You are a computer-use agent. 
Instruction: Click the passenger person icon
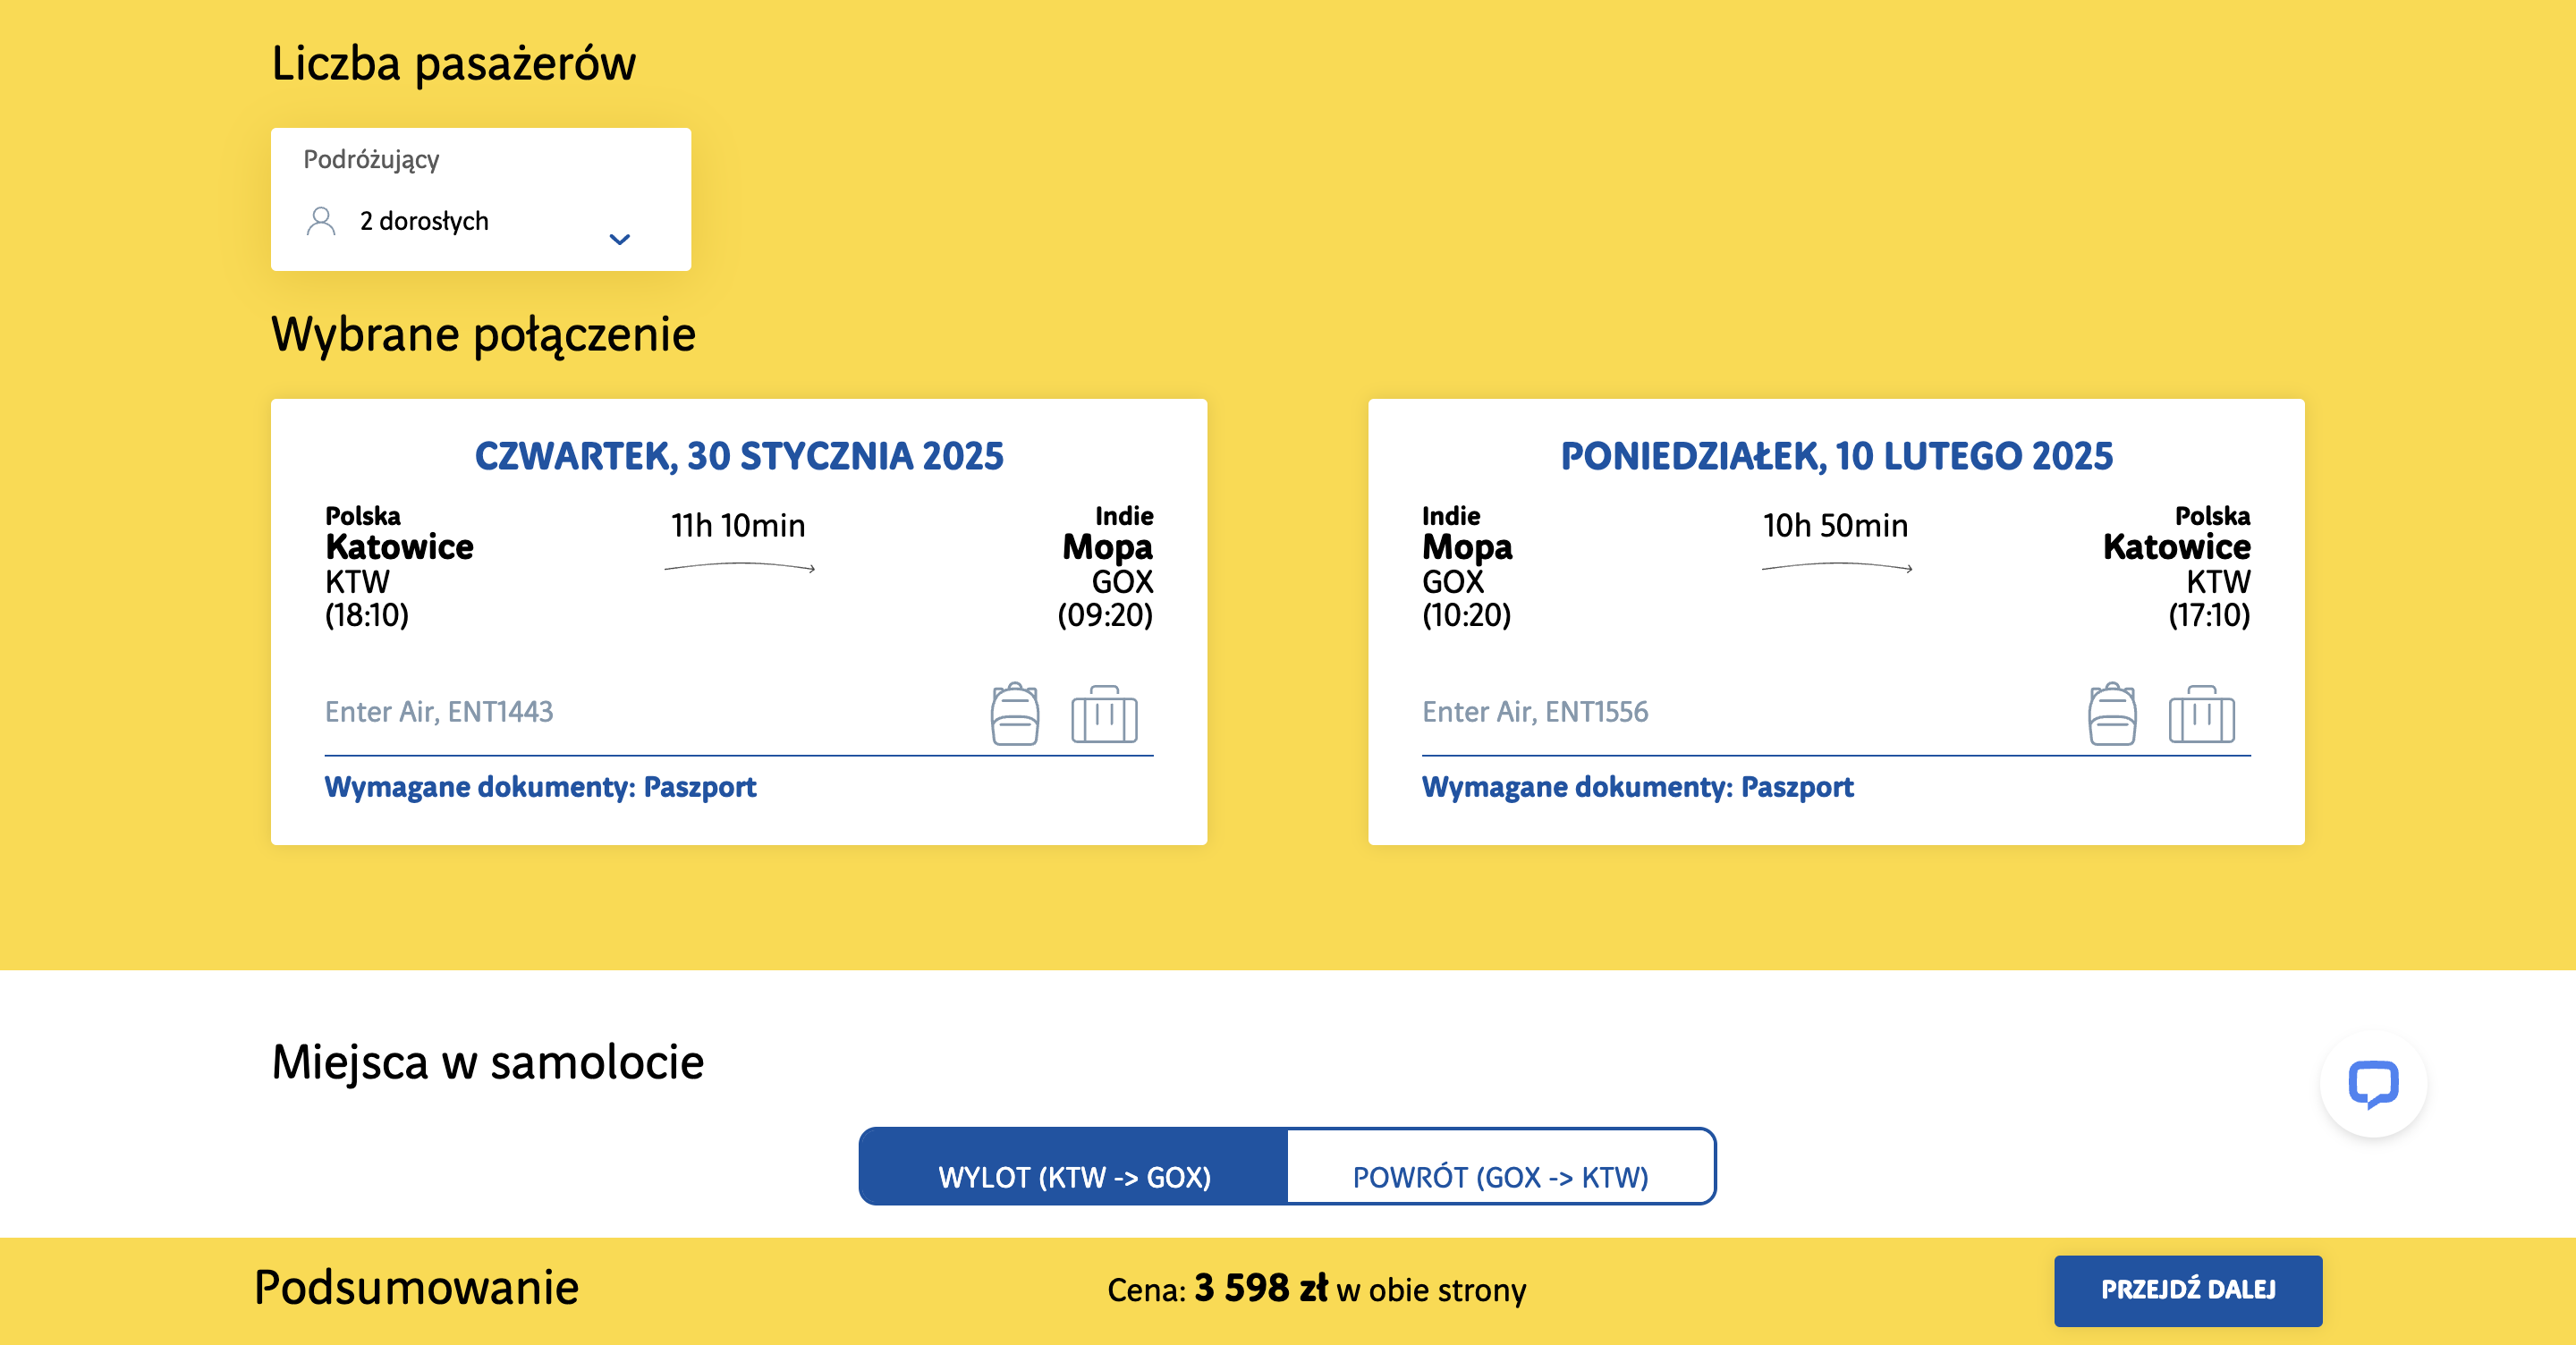tap(321, 221)
